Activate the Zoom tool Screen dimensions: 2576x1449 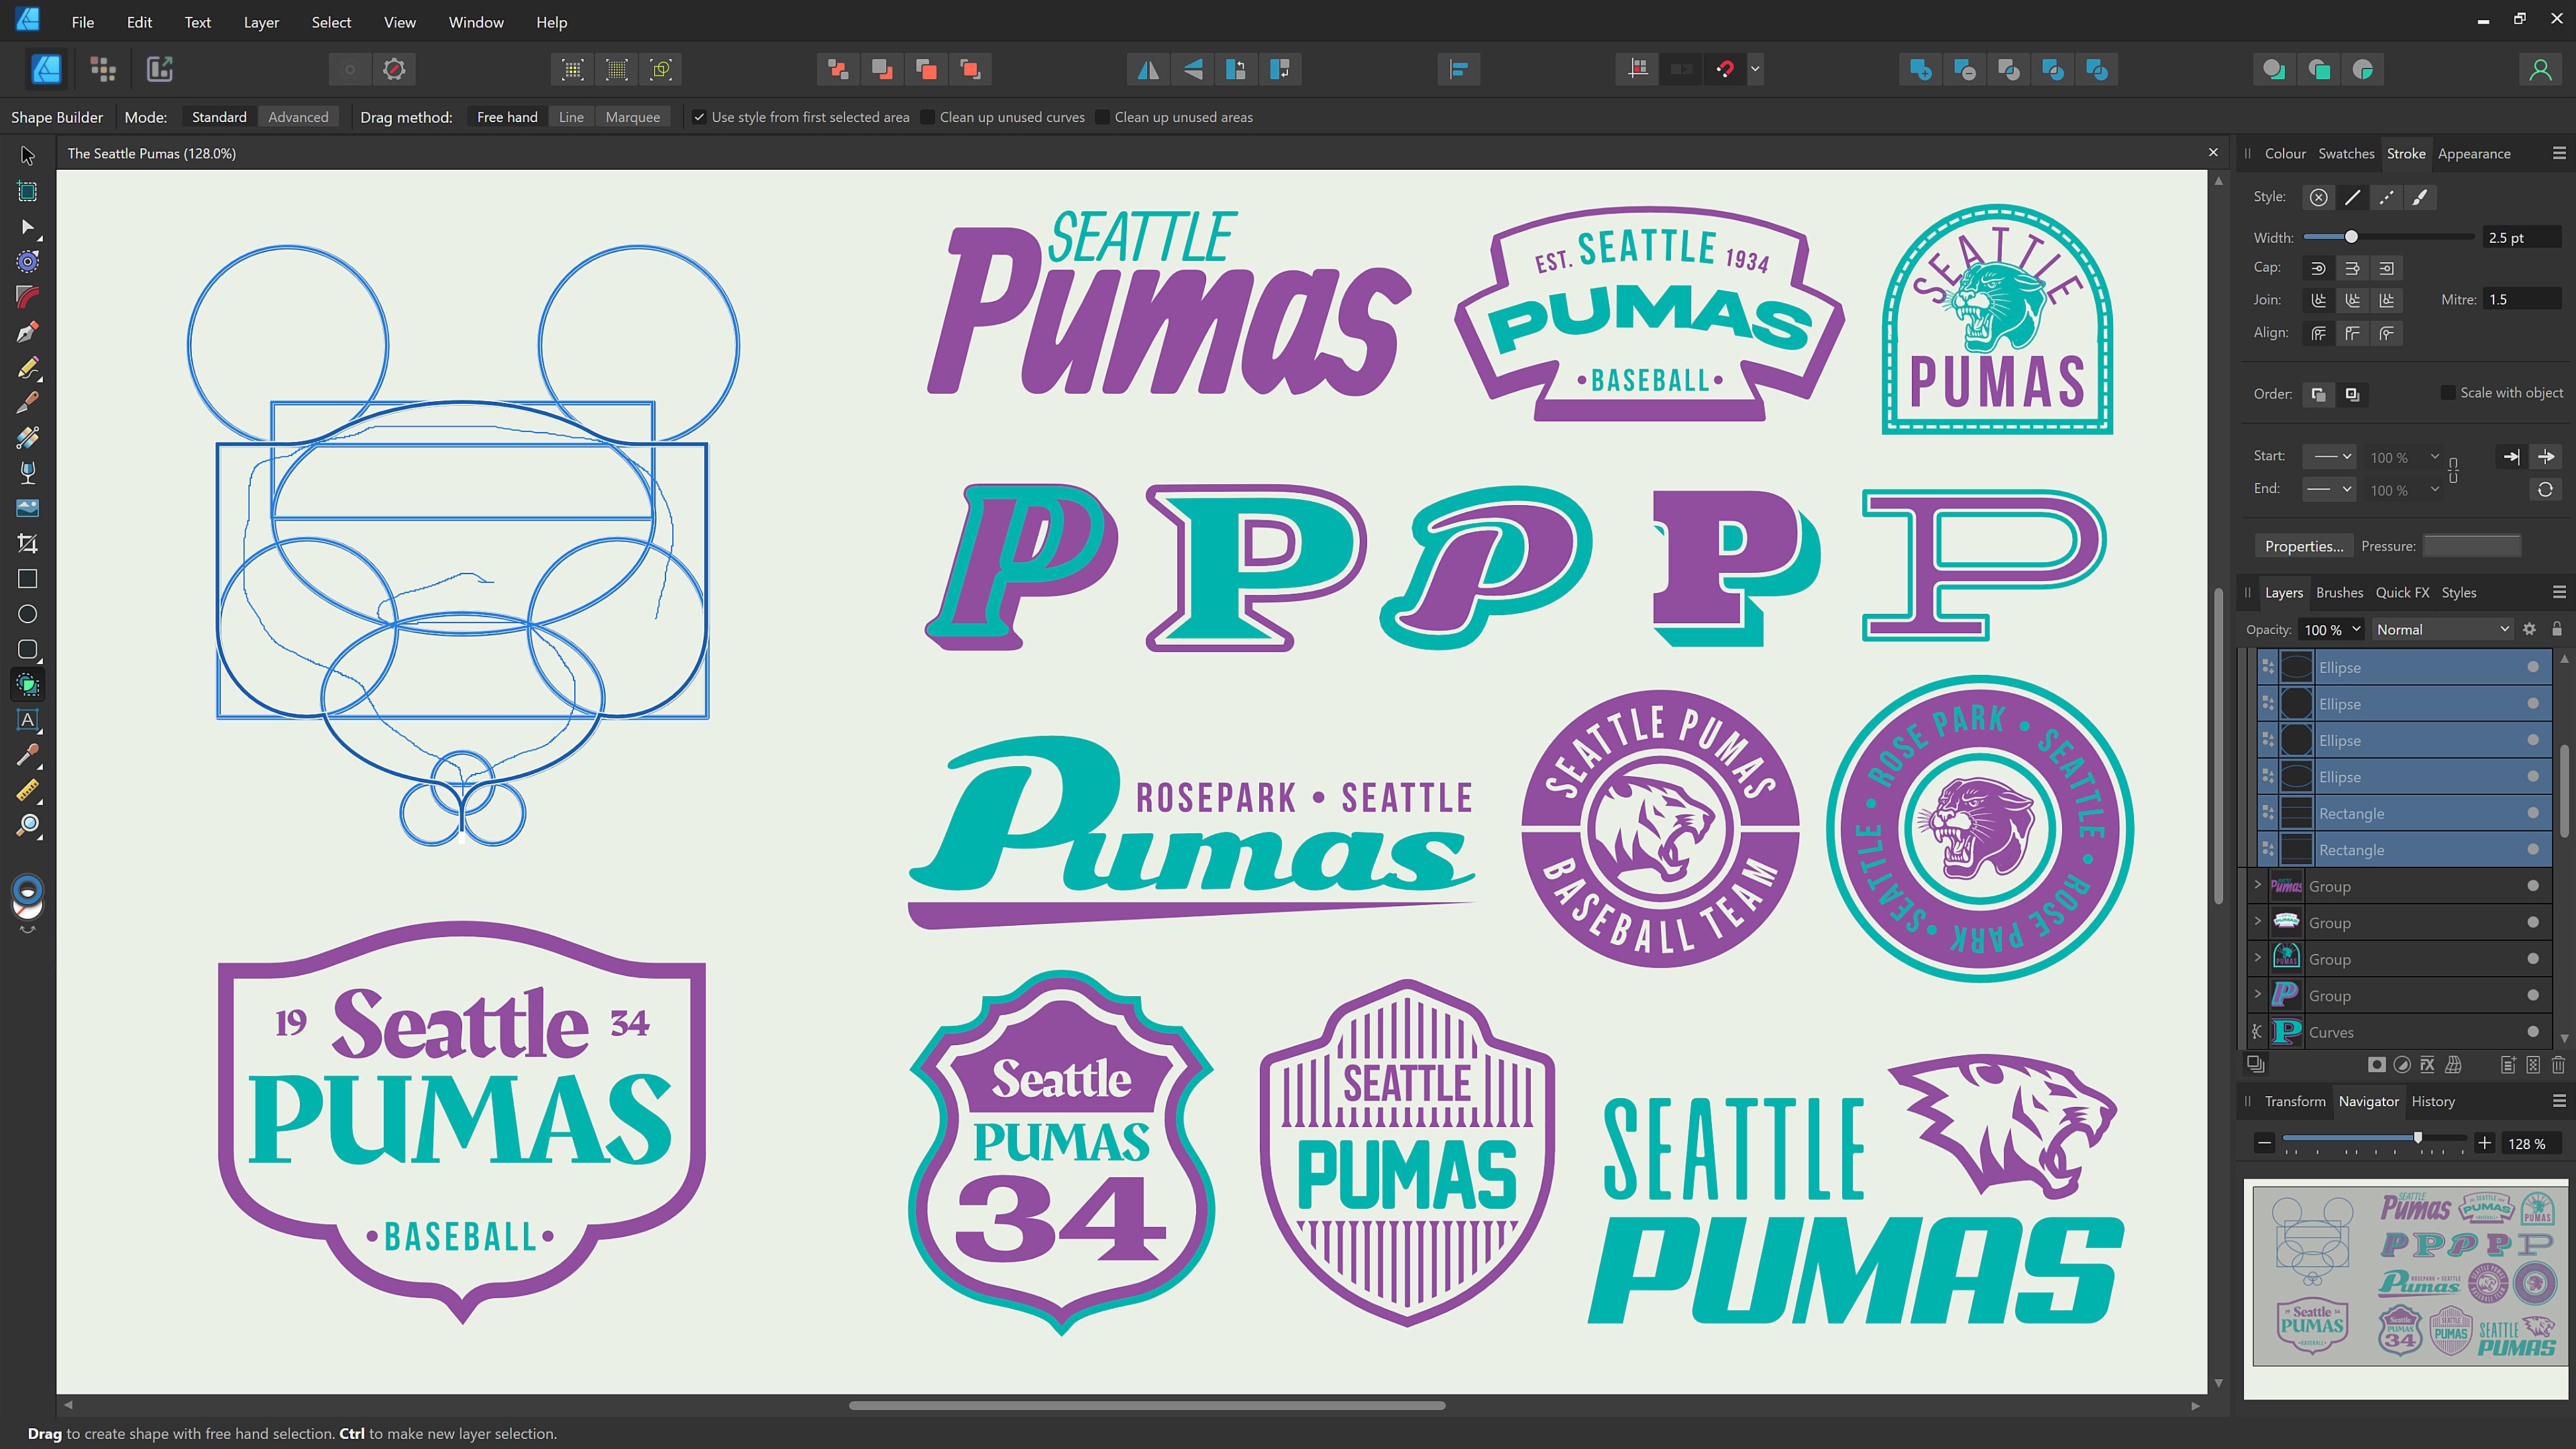pos(28,826)
